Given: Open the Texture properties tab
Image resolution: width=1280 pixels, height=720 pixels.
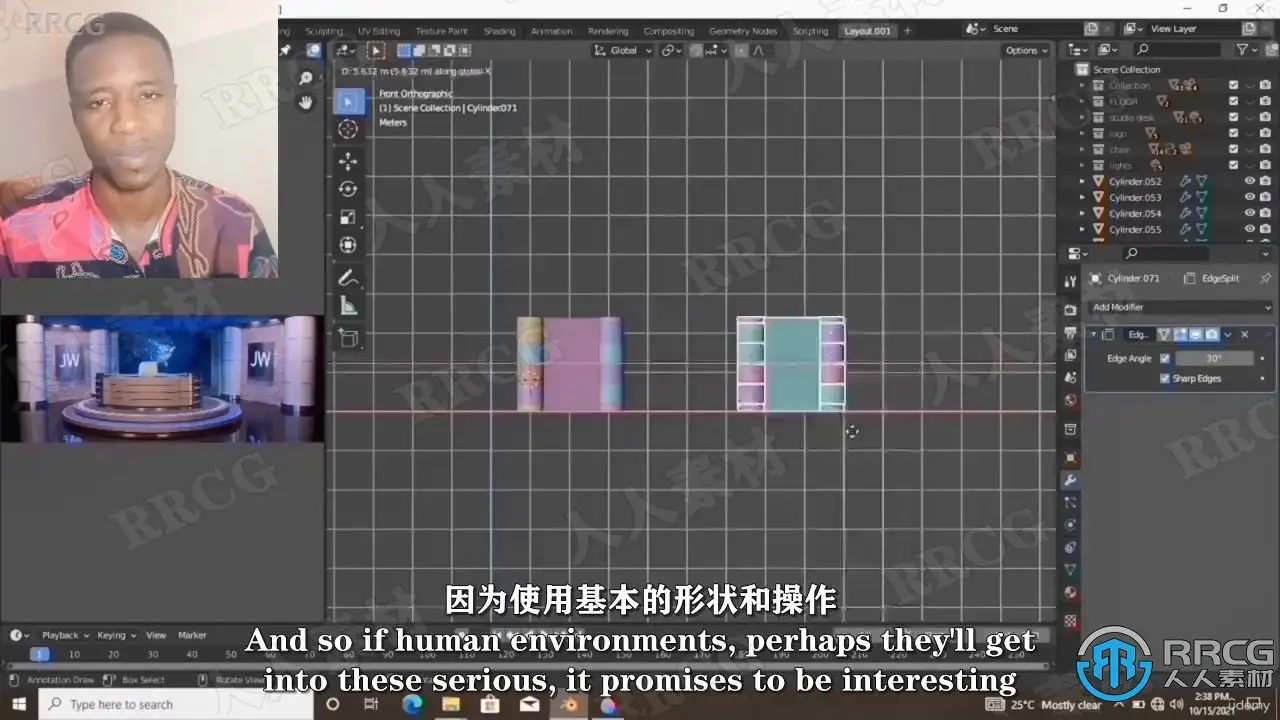Looking at the screenshot, I should point(1071,620).
